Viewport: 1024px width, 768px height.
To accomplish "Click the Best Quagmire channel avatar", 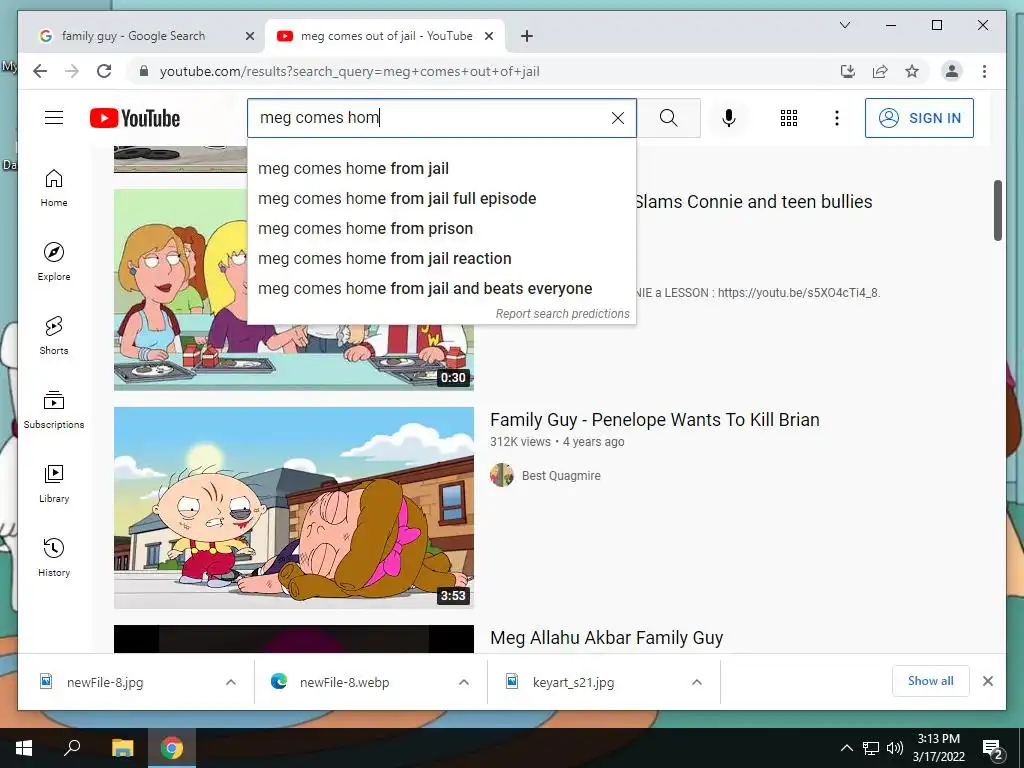I will (x=502, y=475).
